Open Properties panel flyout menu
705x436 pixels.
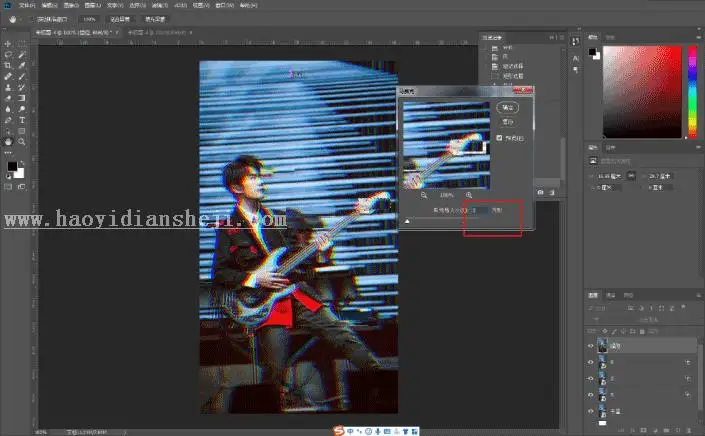click(x=698, y=147)
